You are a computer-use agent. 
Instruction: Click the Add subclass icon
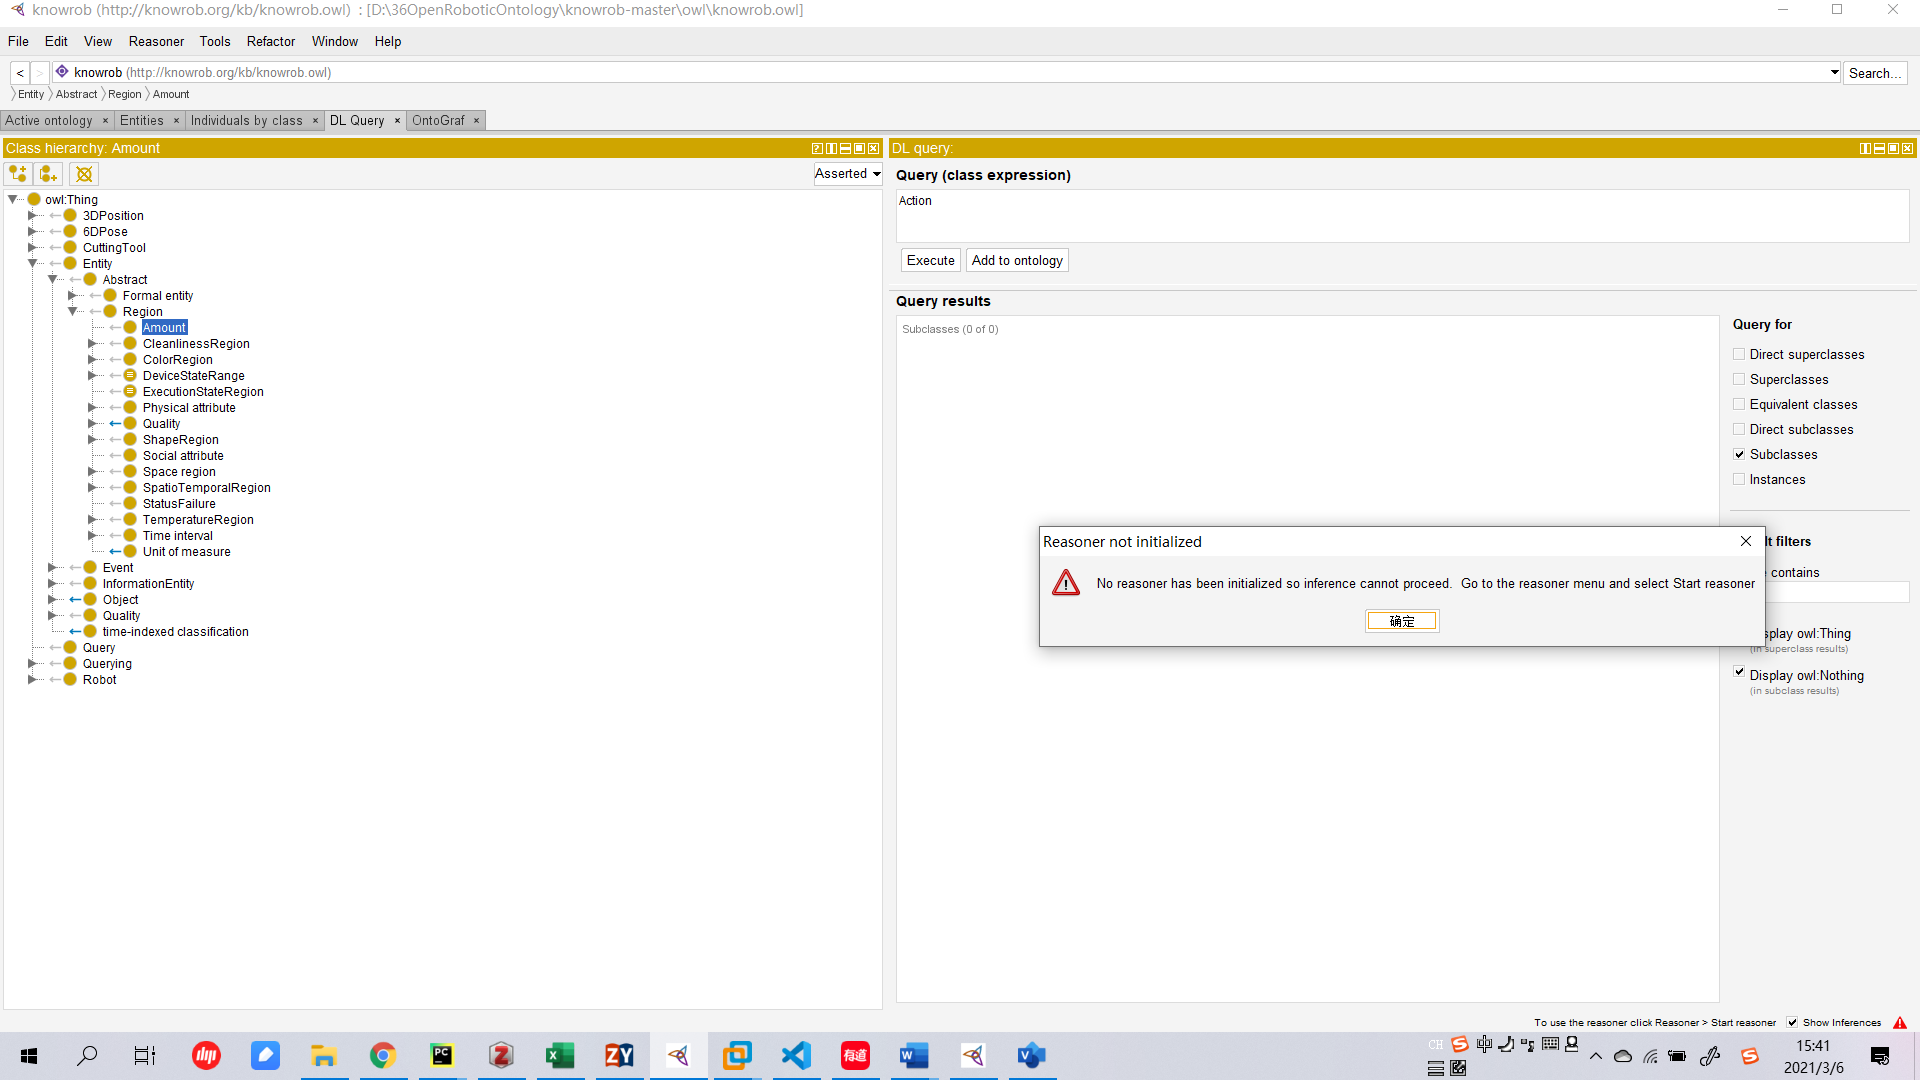(x=18, y=174)
